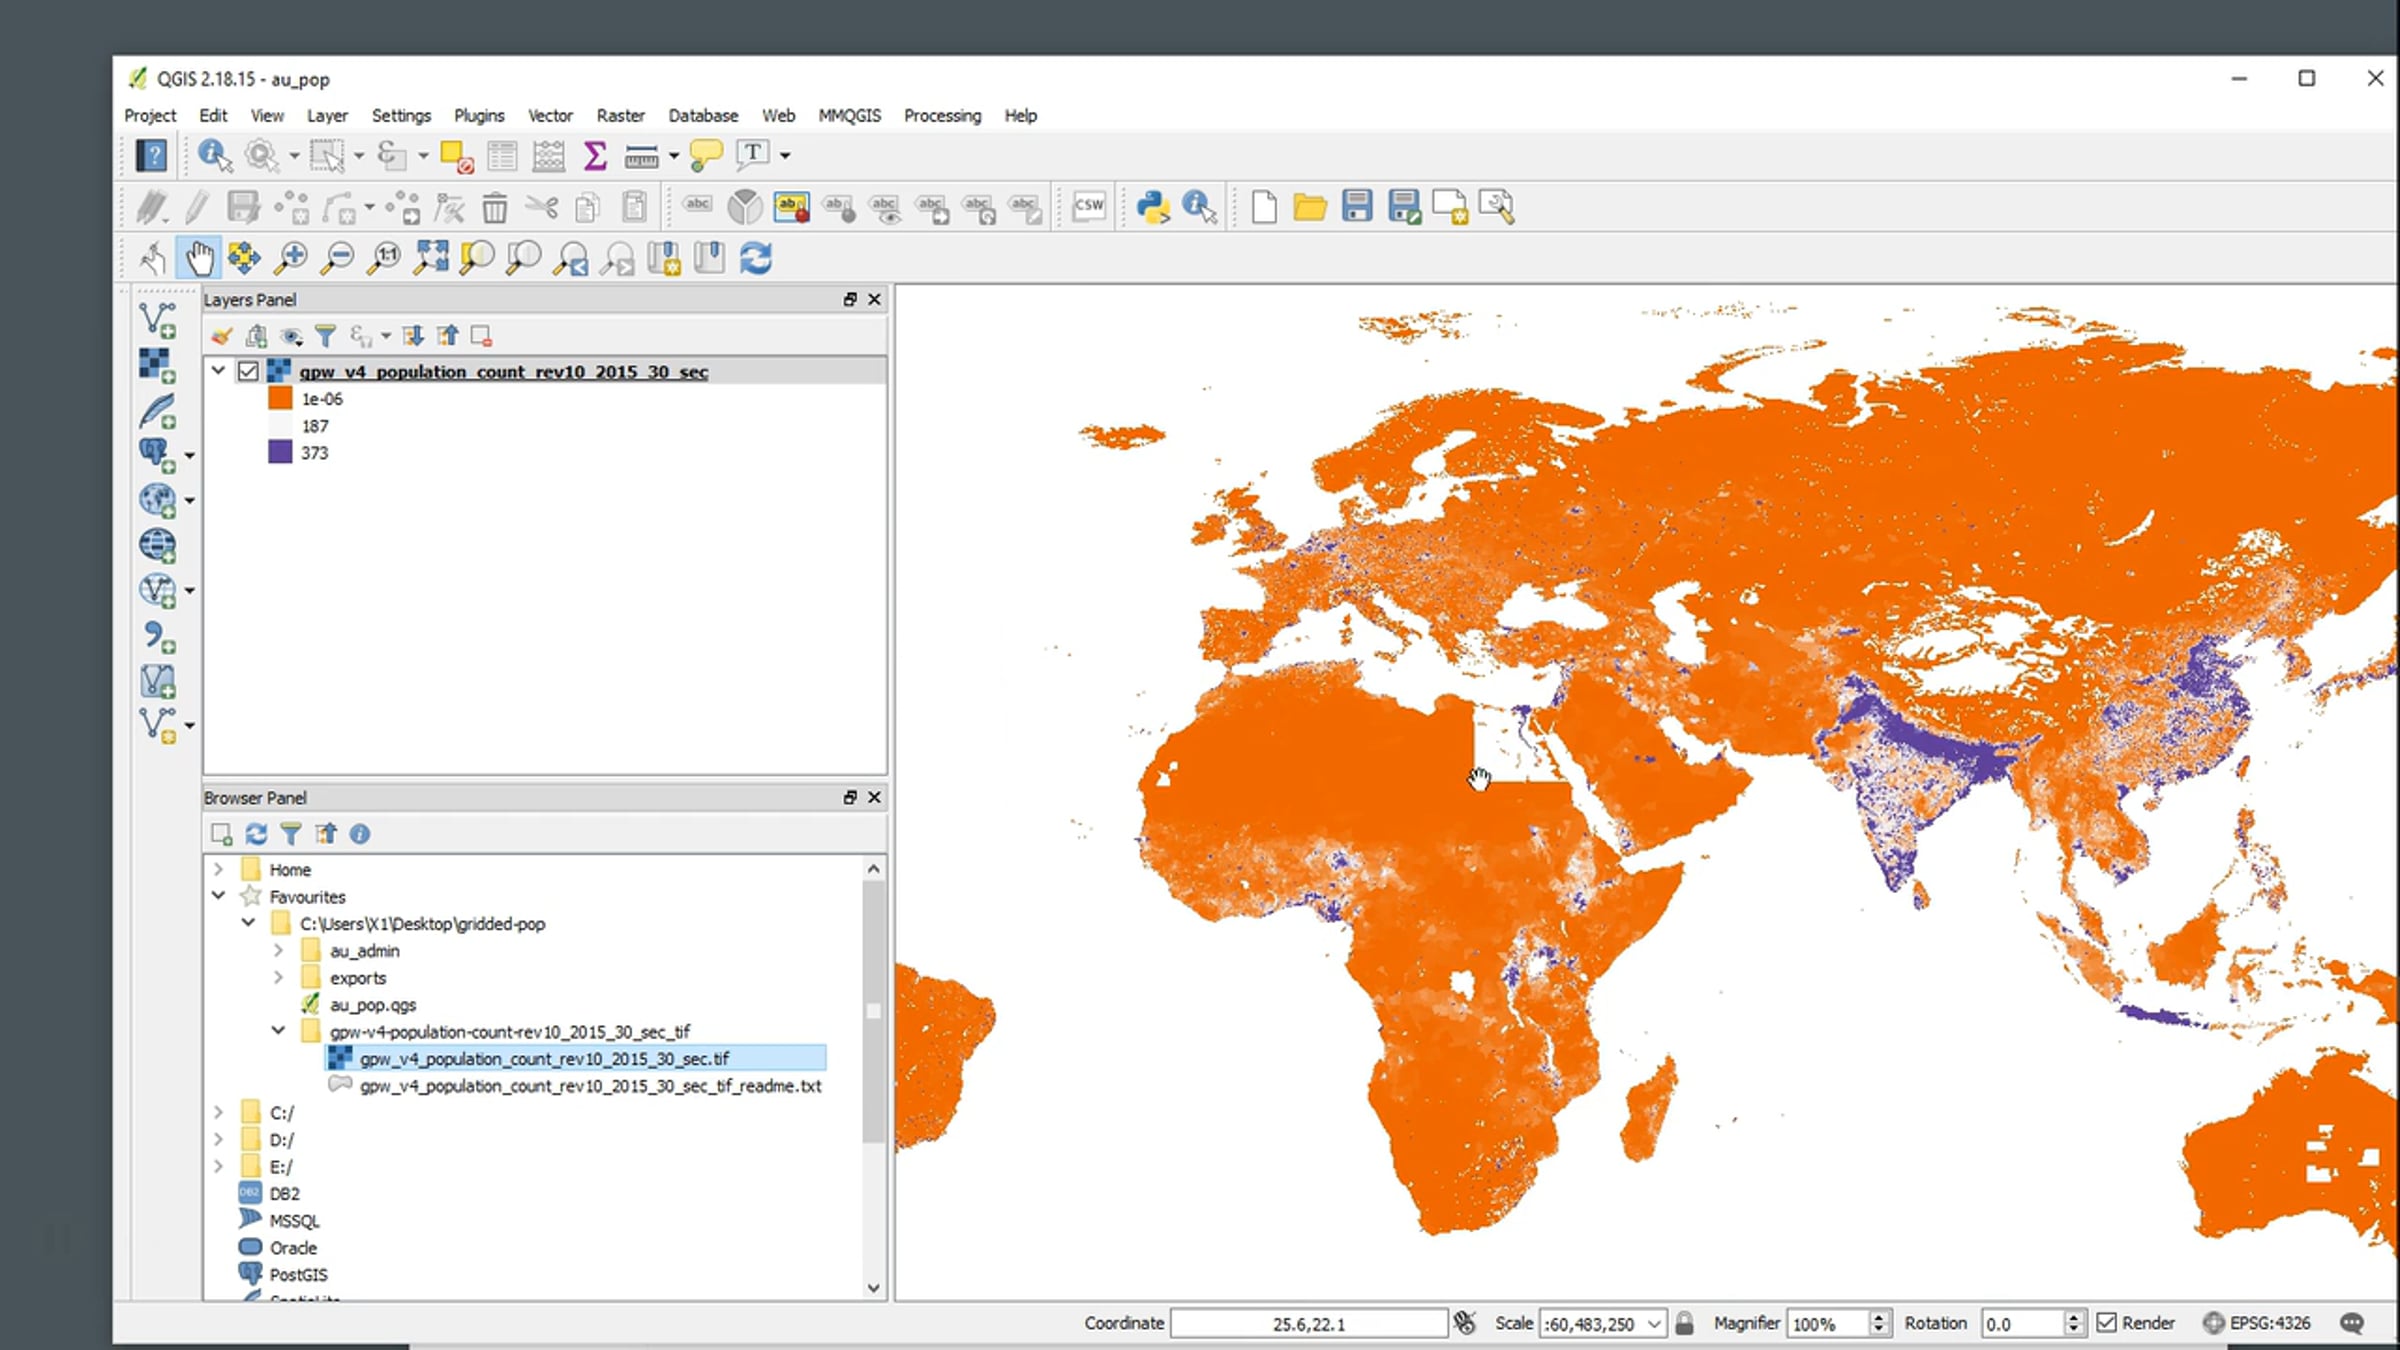Zoom to Full extent
Screen dimensions: 2400x1350
tap(431, 258)
